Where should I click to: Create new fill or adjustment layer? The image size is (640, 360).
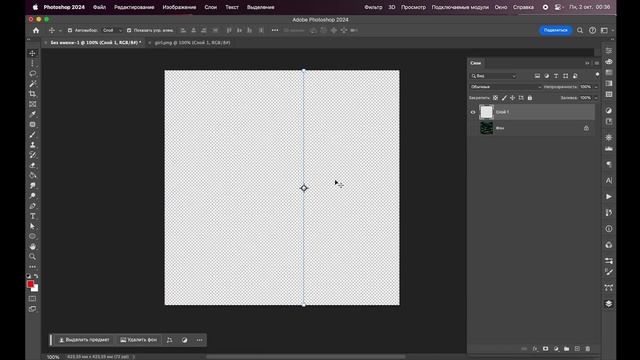click(556, 349)
